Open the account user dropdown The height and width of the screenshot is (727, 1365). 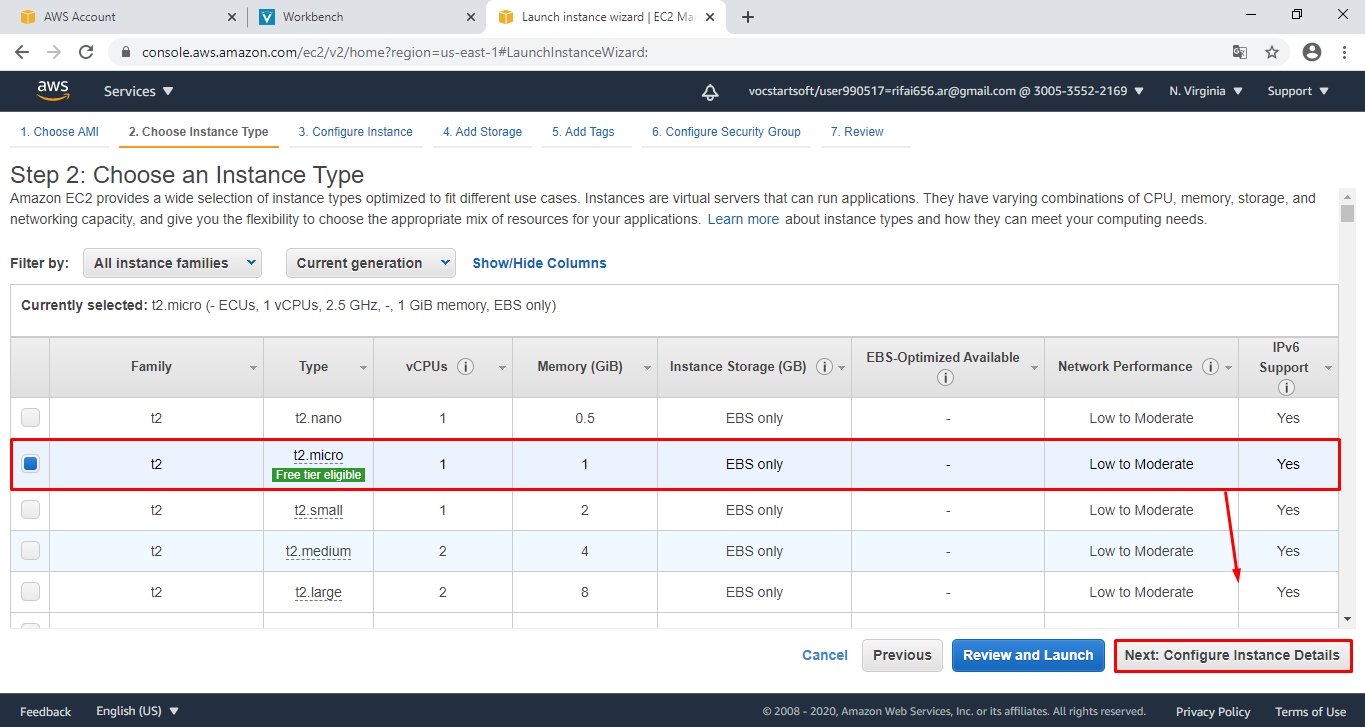click(x=945, y=91)
